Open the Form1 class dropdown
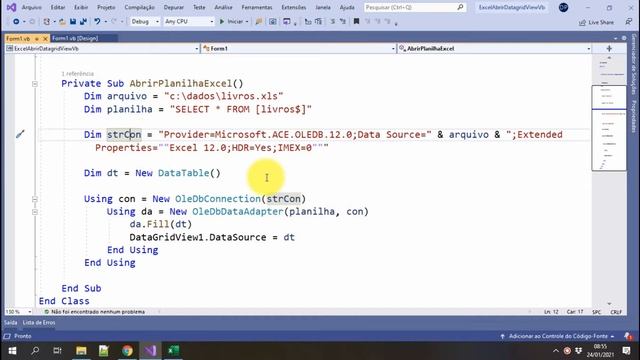 coord(298,49)
